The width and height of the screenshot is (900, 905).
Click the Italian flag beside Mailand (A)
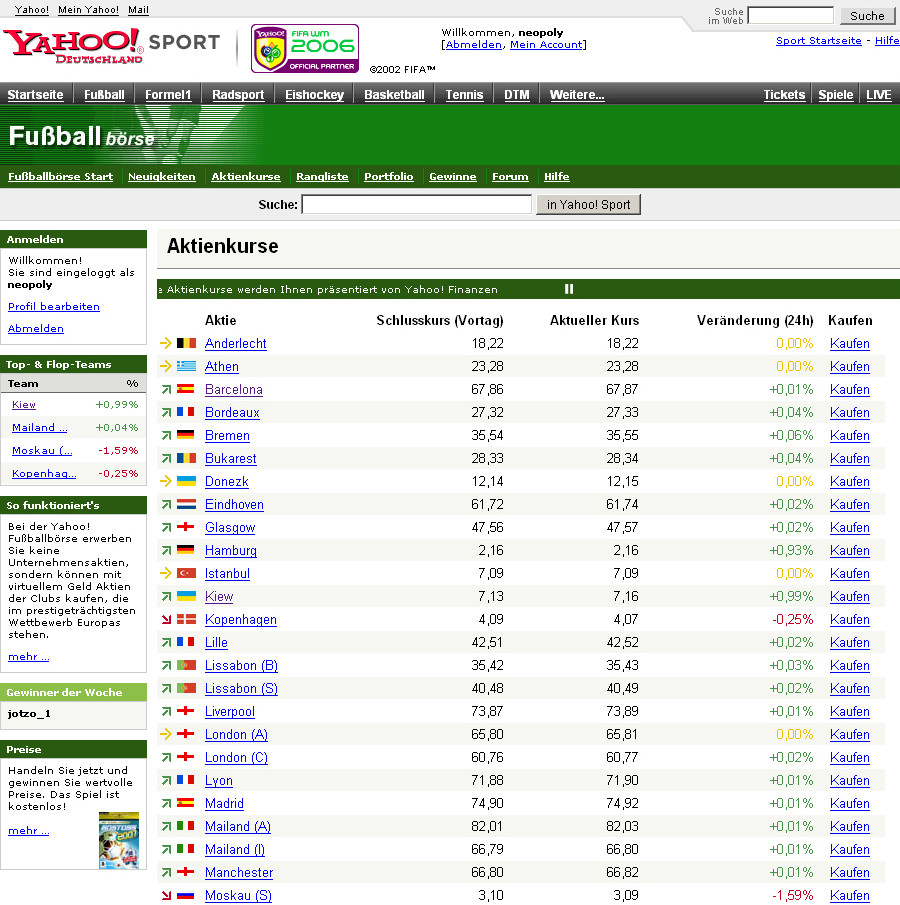coord(186,826)
